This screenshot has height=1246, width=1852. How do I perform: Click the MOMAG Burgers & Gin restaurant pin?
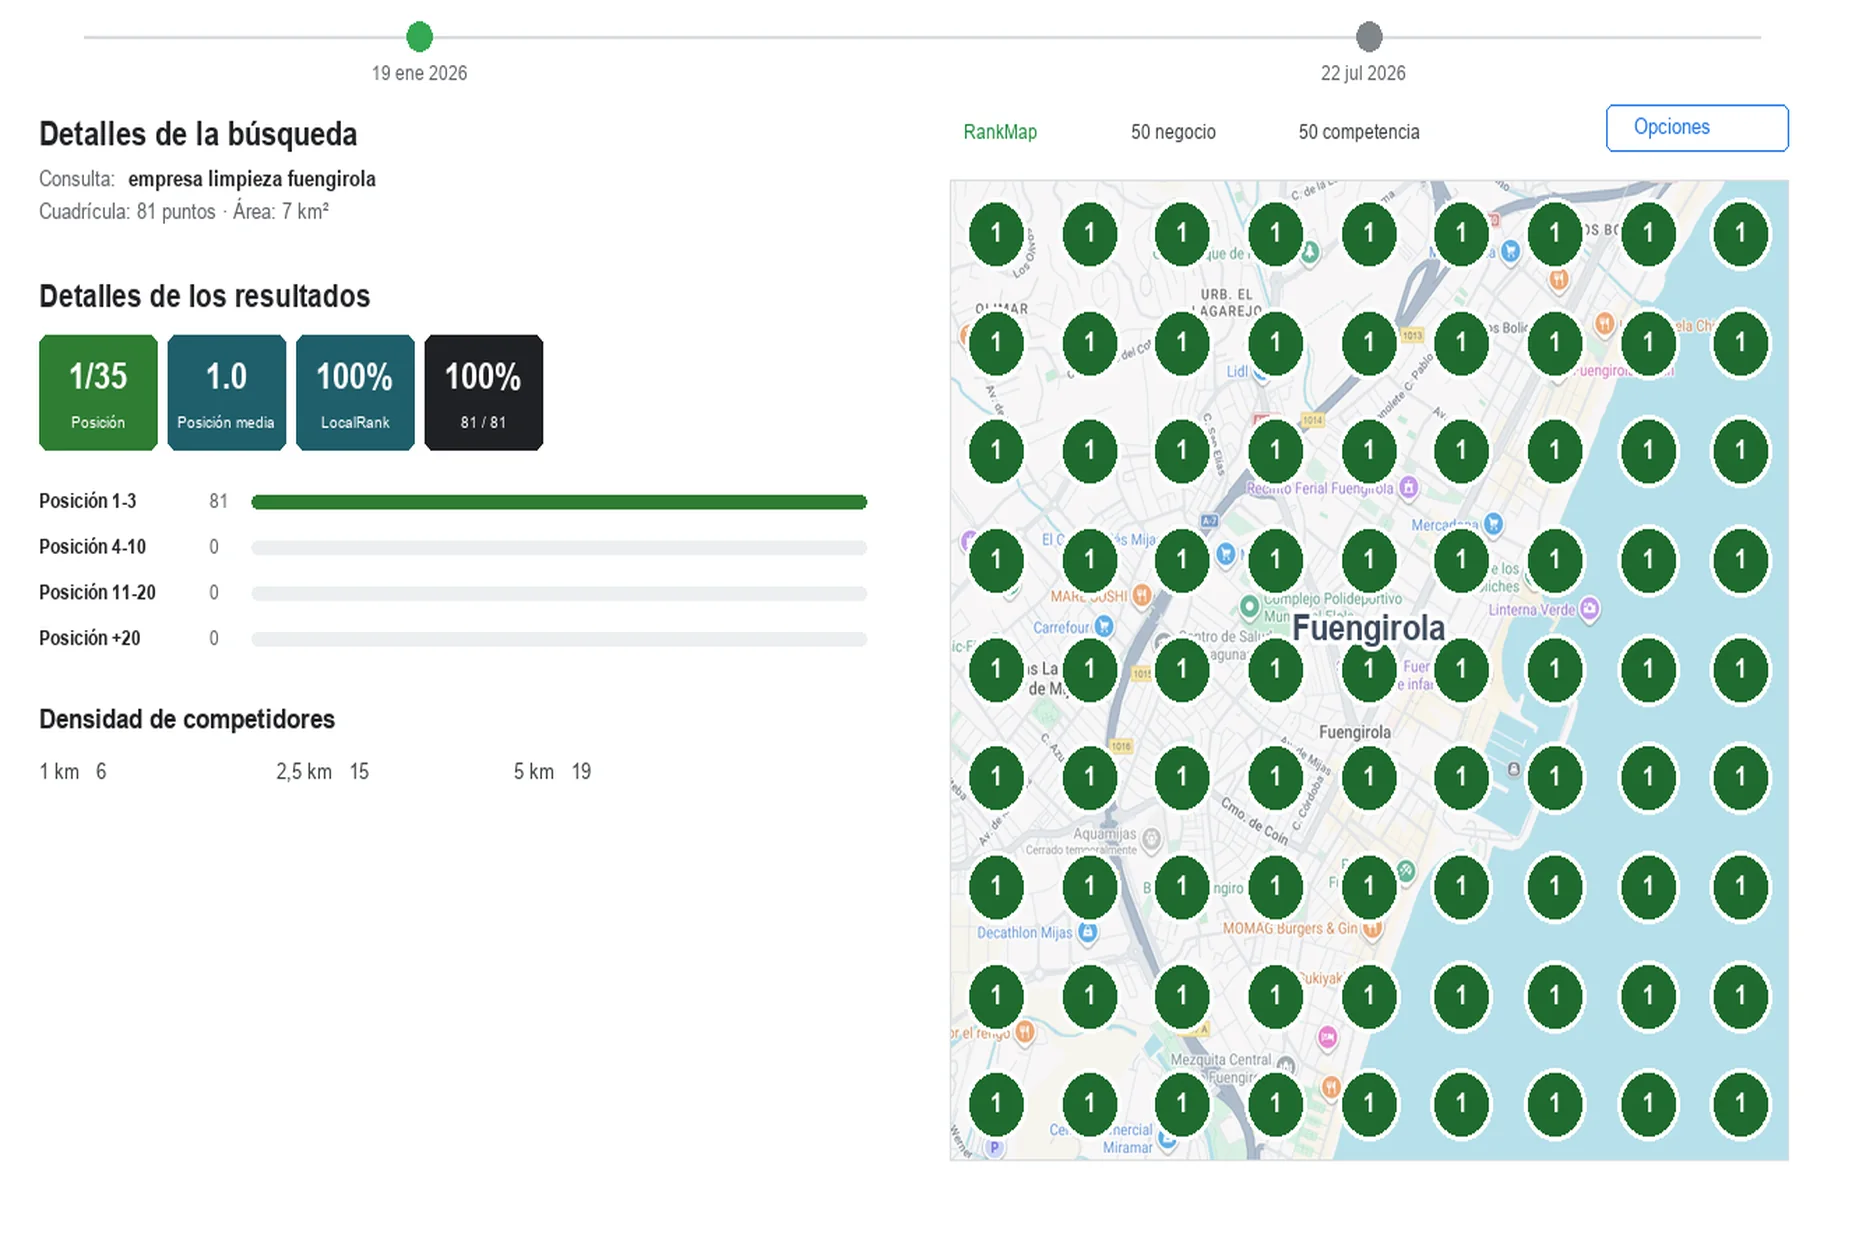[x=1372, y=929]
